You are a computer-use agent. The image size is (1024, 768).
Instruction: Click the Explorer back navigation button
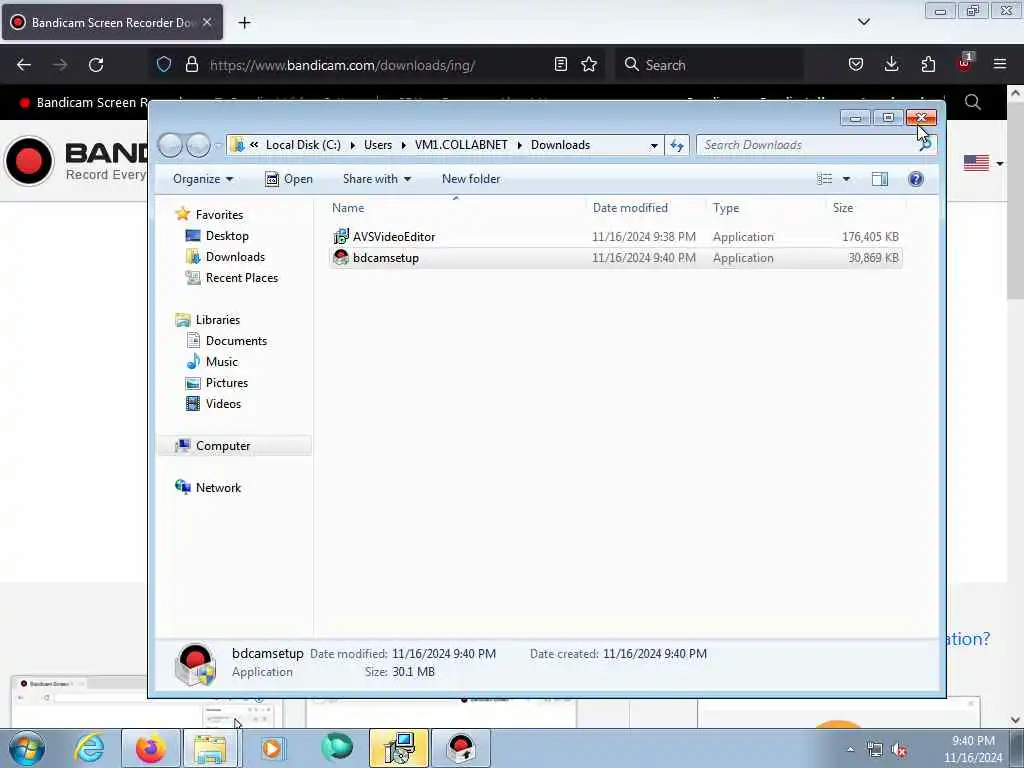(170, 145)
